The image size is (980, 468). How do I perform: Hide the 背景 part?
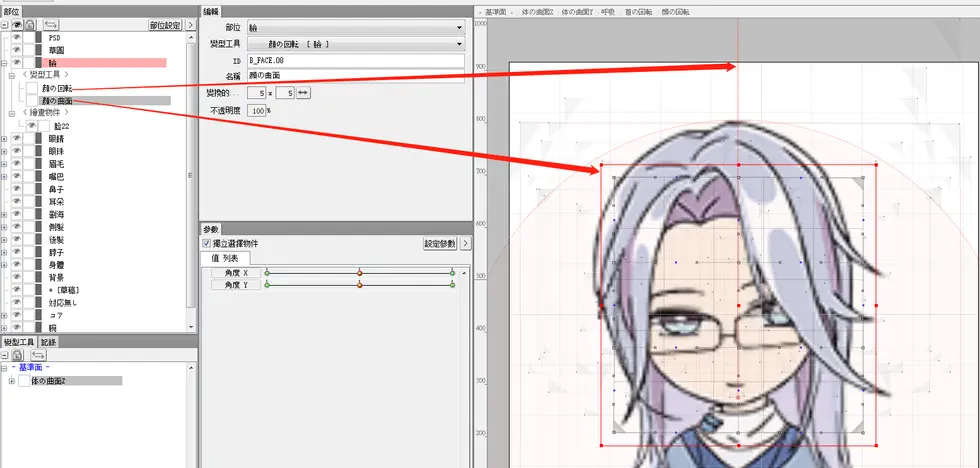[16, 277]
